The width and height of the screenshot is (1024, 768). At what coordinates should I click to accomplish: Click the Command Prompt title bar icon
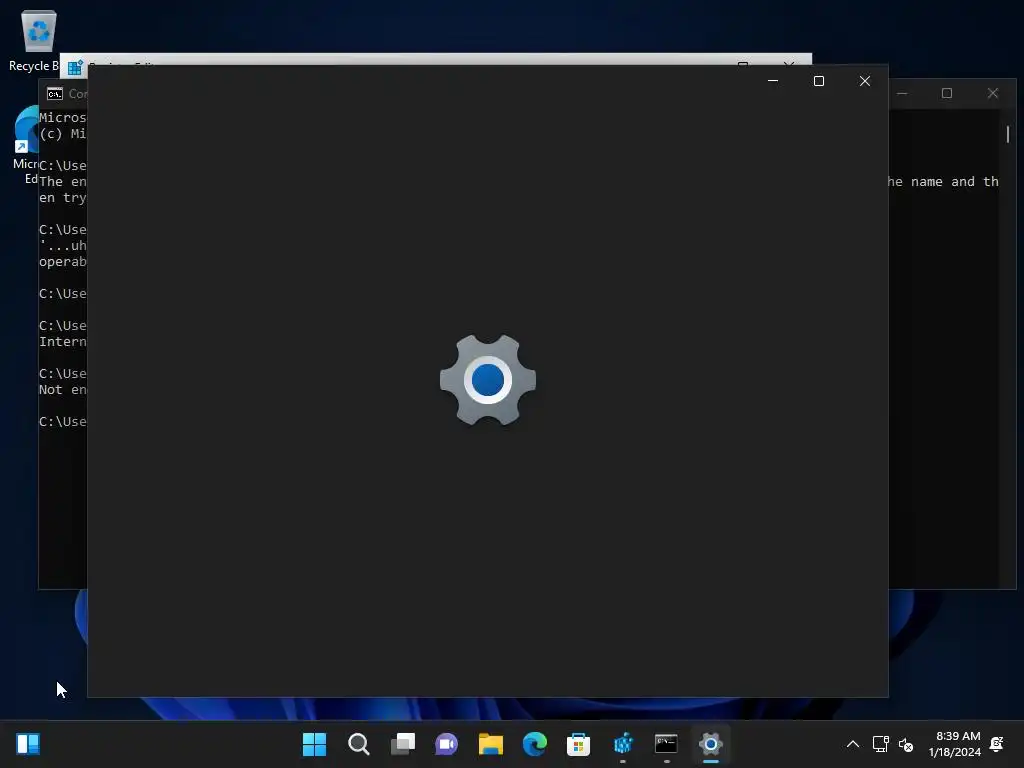55,94
